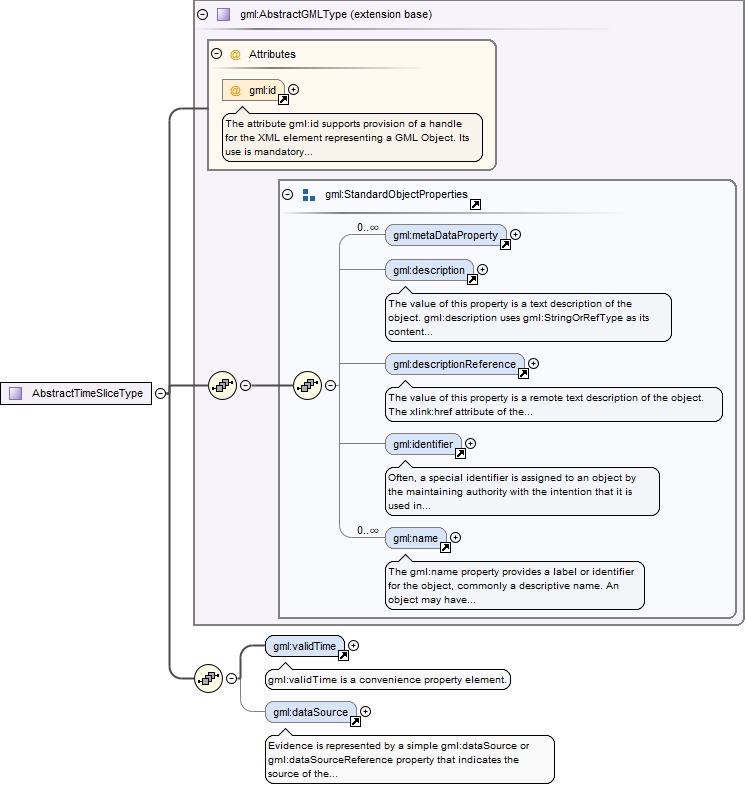Viewport: 746px width, 787px height.
Task: Expand the gml:identifier element
Action: pos(471,443)
